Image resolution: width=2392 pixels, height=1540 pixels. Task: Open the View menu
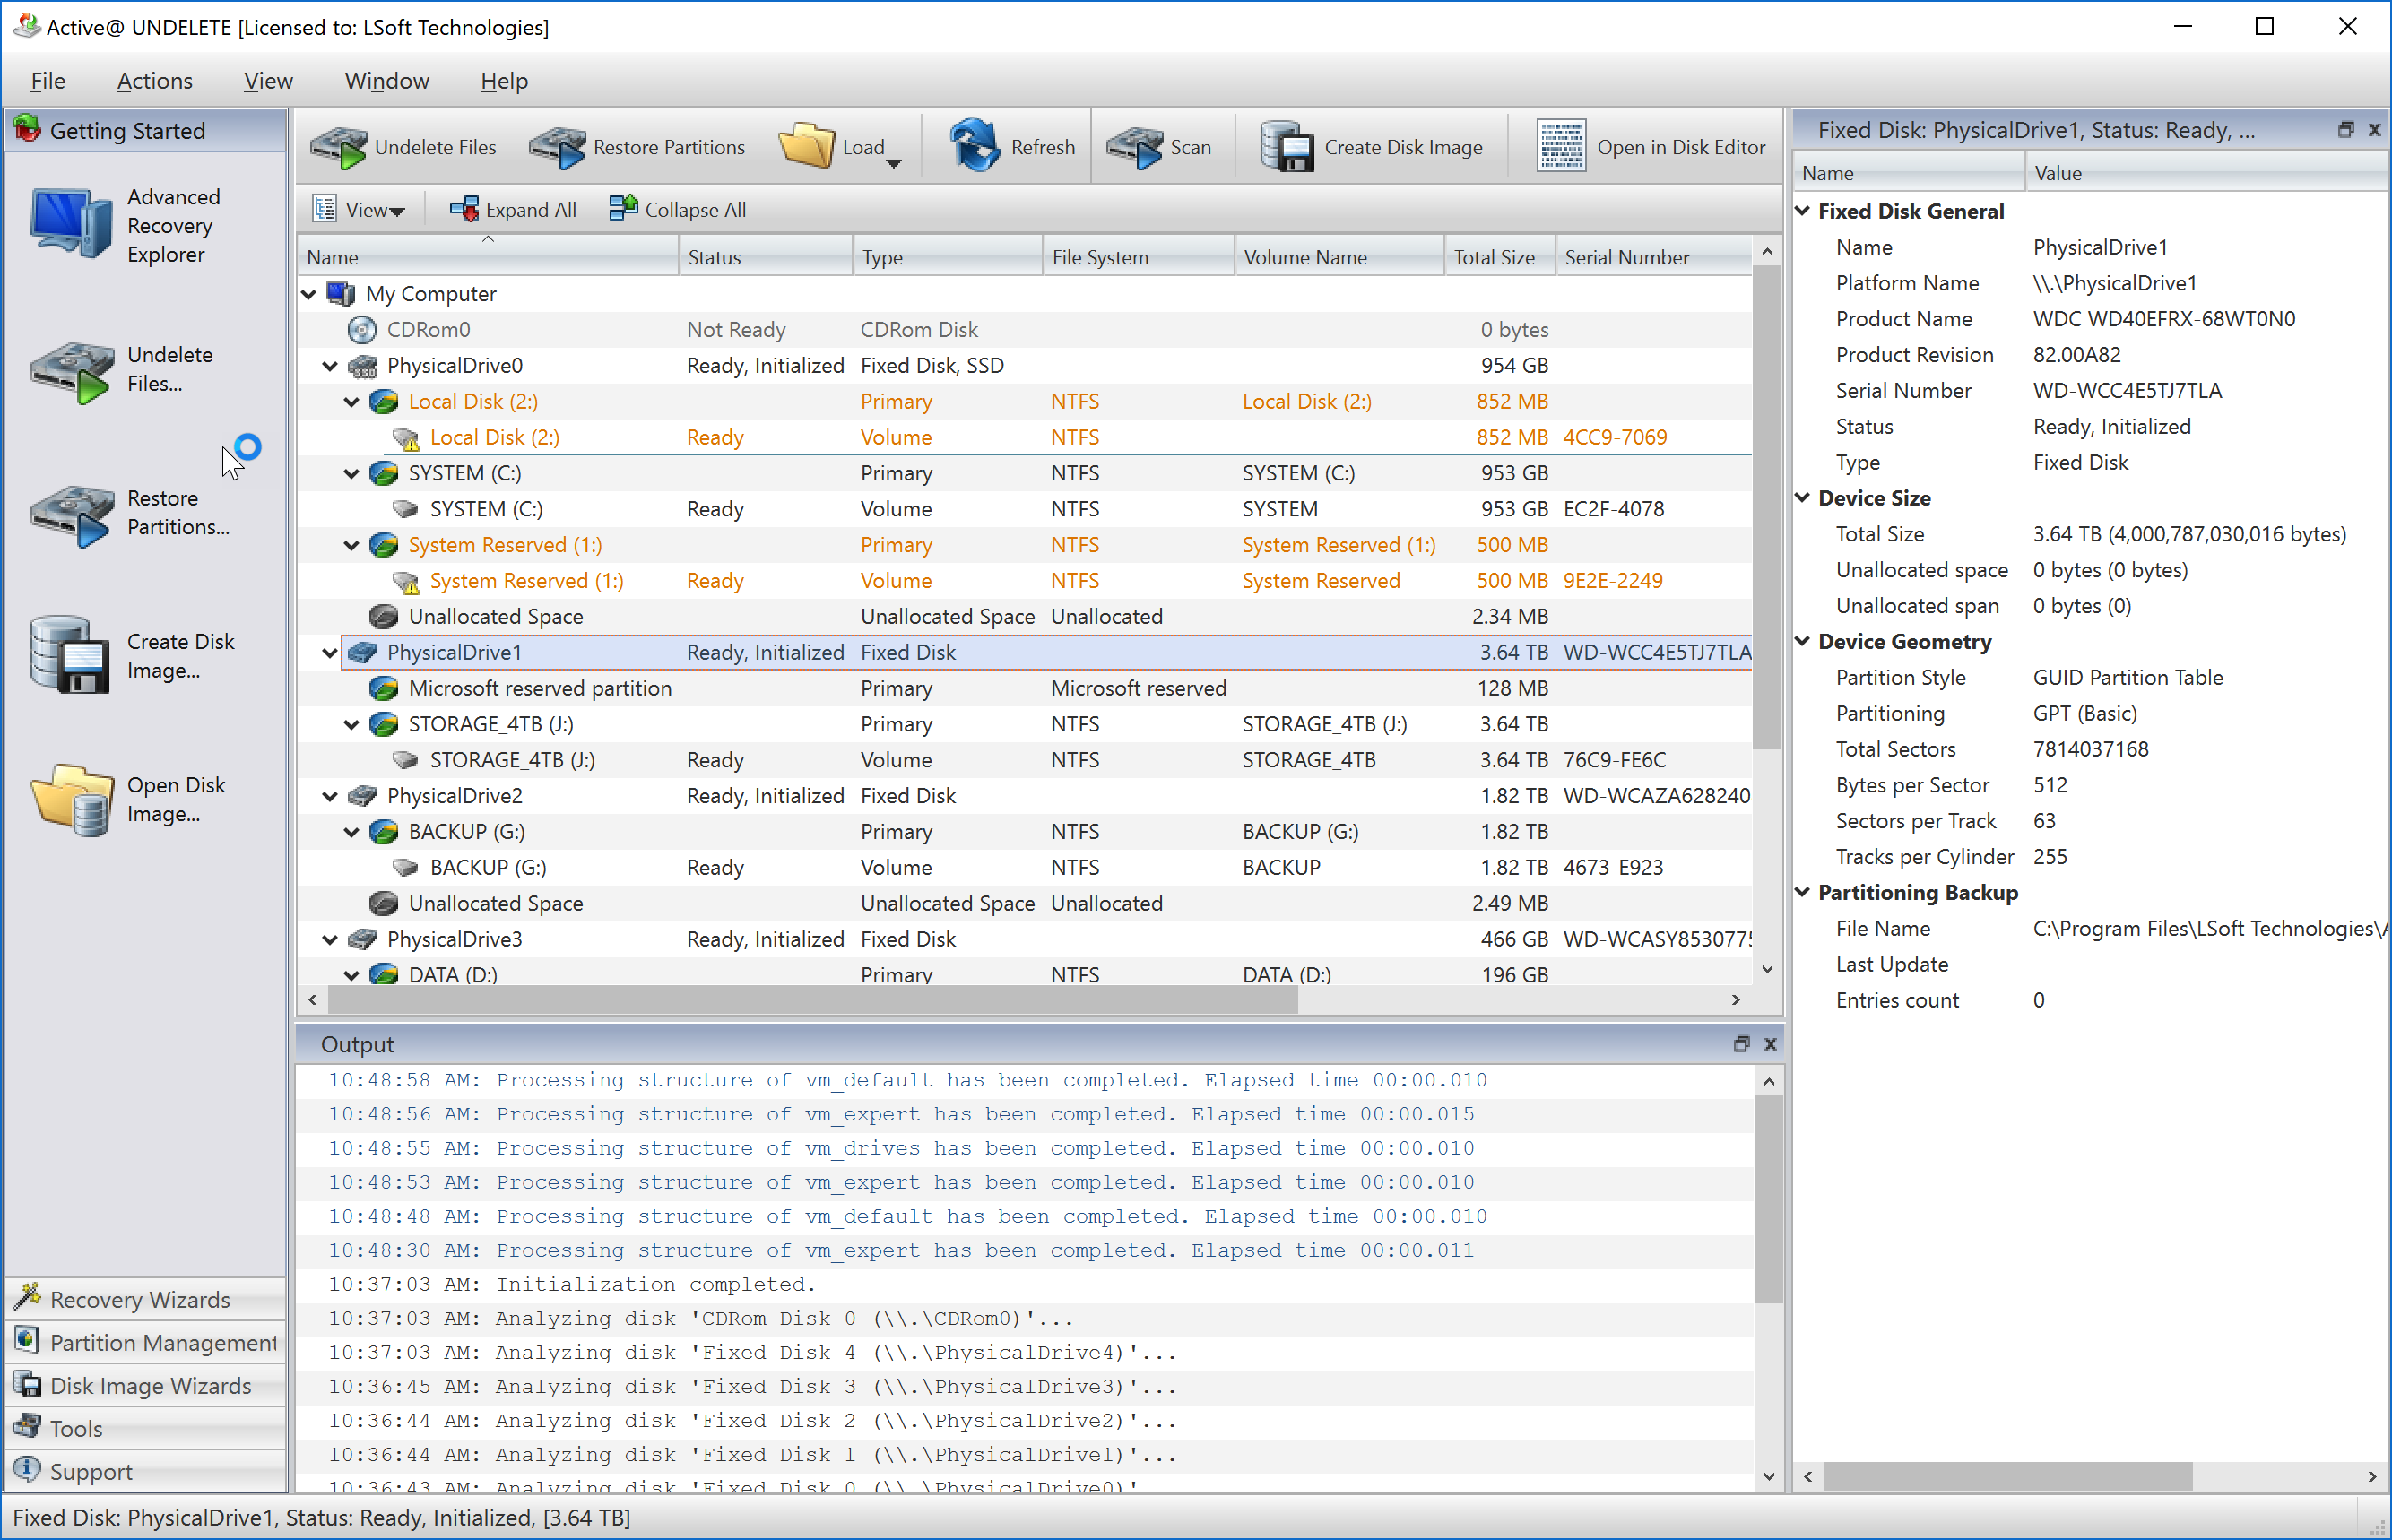click(267, 80)
